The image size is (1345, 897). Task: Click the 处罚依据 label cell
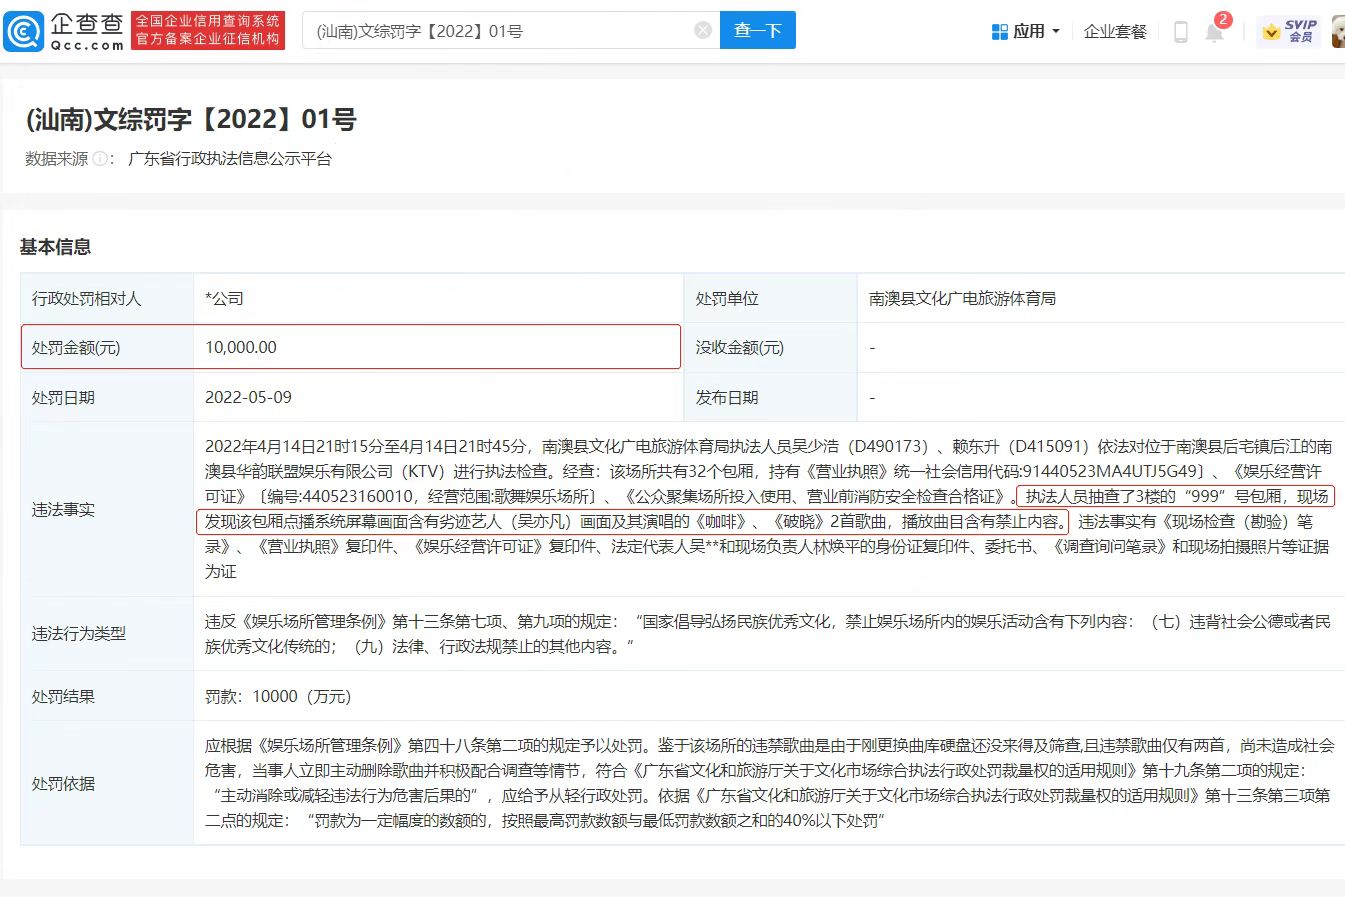pos(107,783)
